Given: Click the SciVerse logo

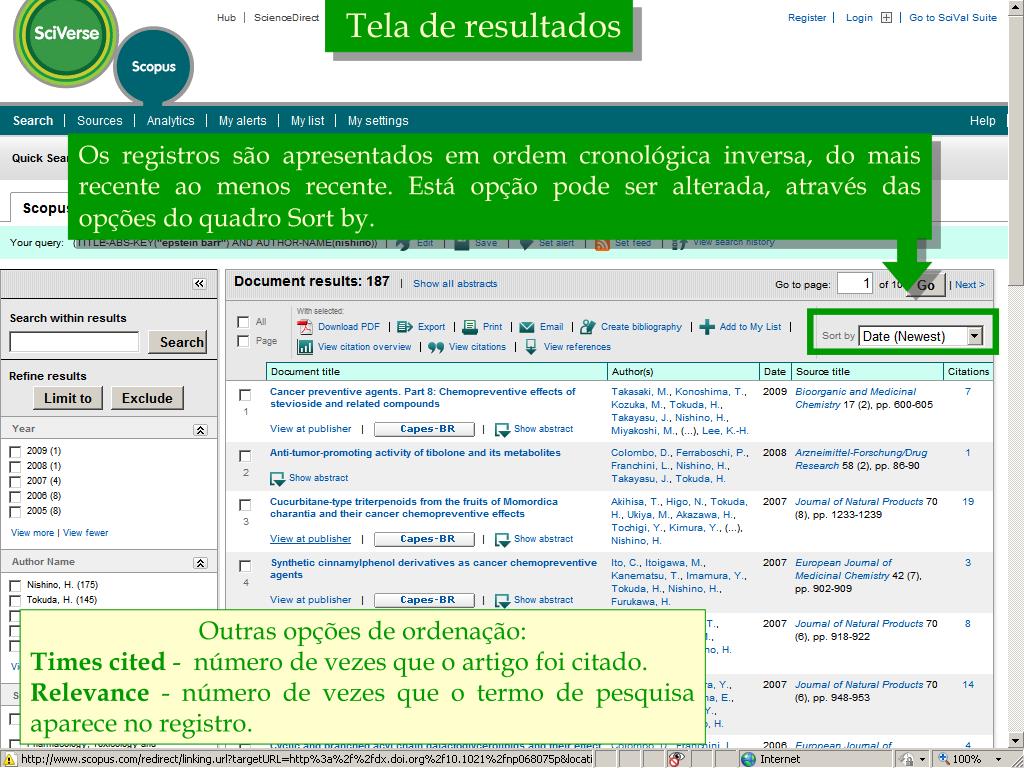Looking at the screenshot, I should click(66, 34).
